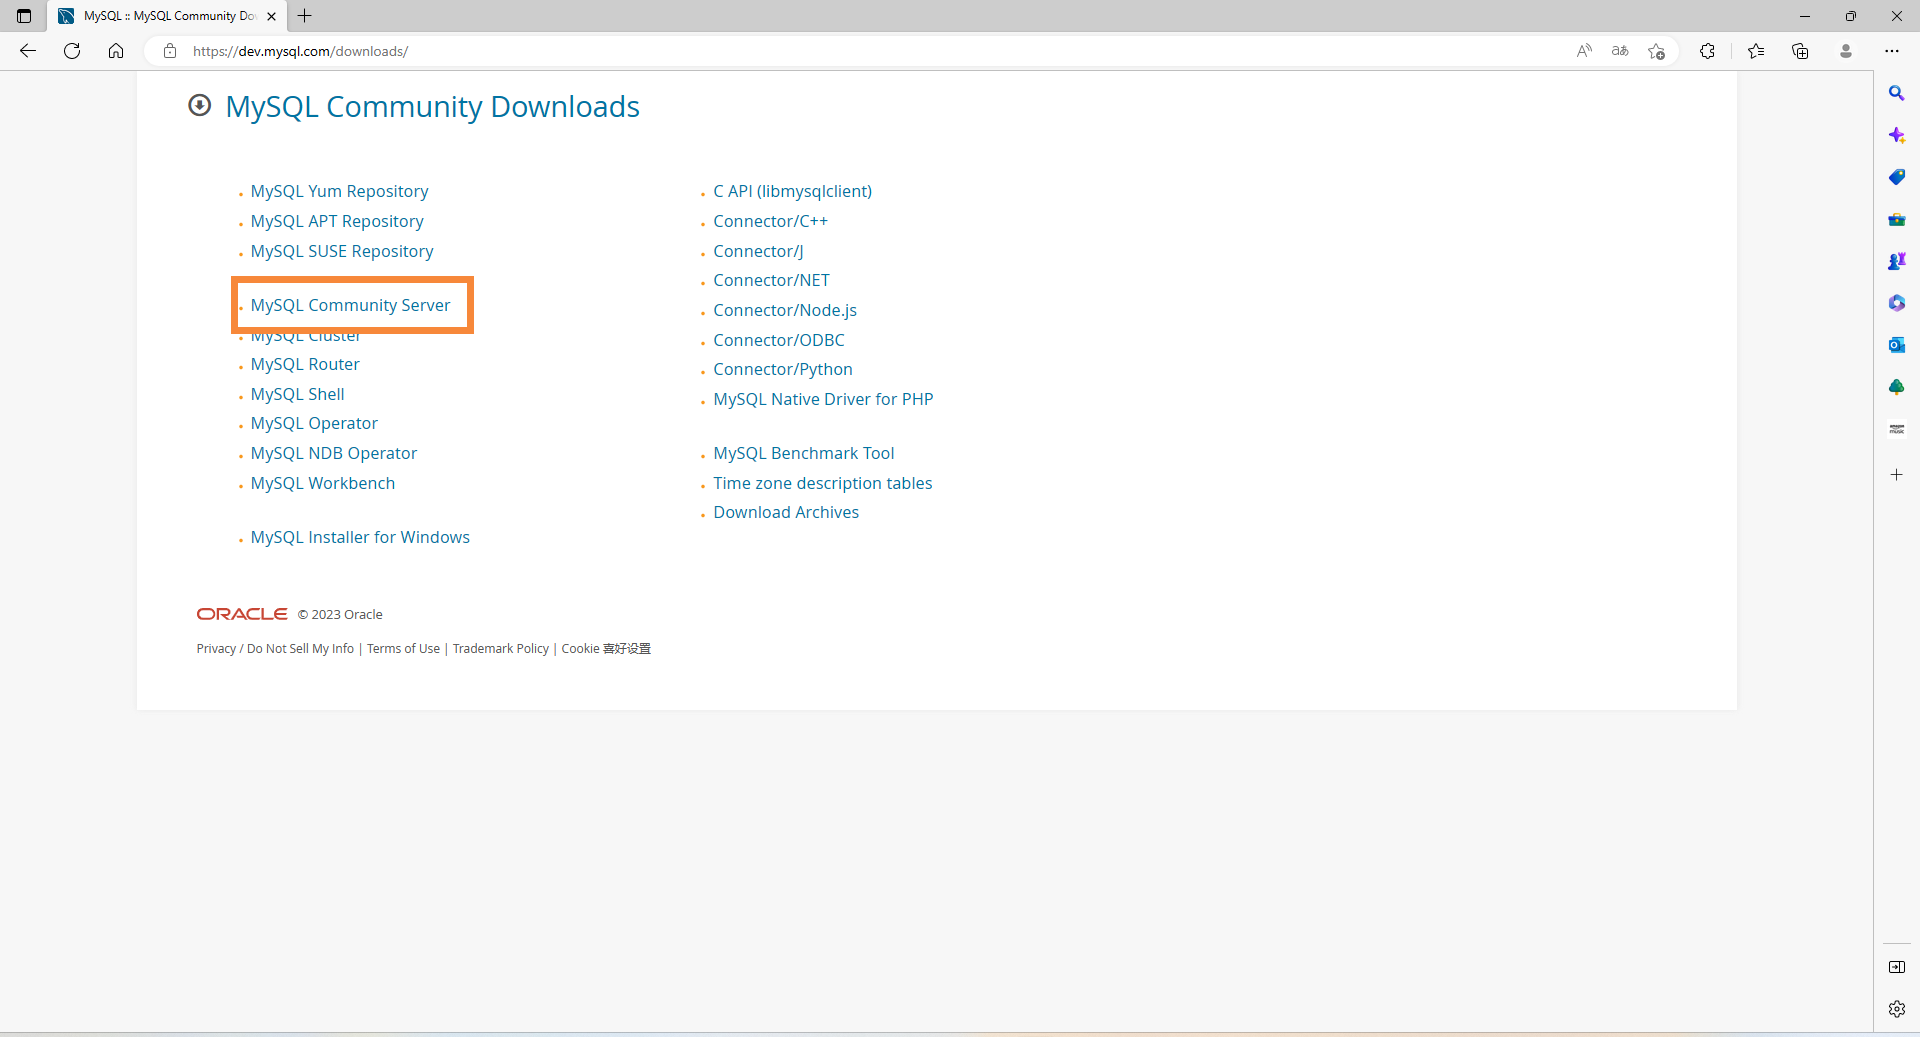Open the user profile menu

coord(1846,51)
